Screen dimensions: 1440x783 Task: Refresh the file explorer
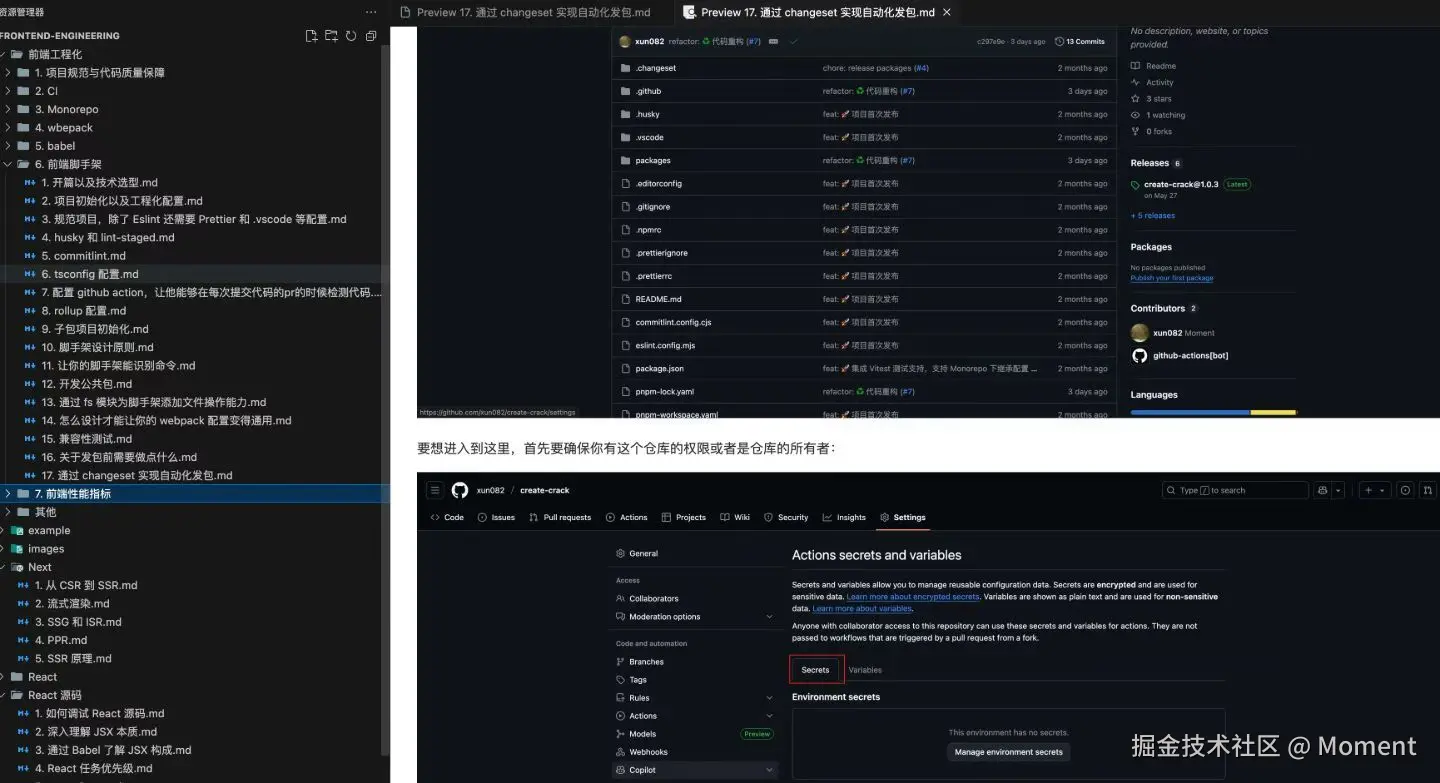click(351, 36)
